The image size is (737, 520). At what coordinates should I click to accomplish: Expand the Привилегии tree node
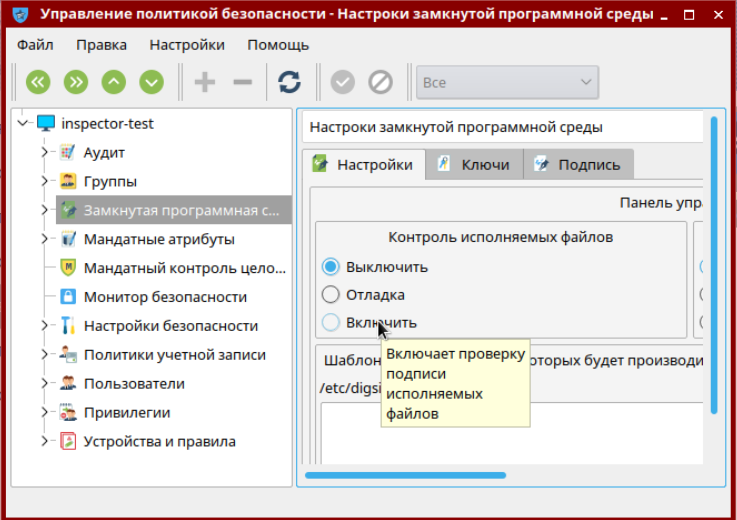coord(44,413)
